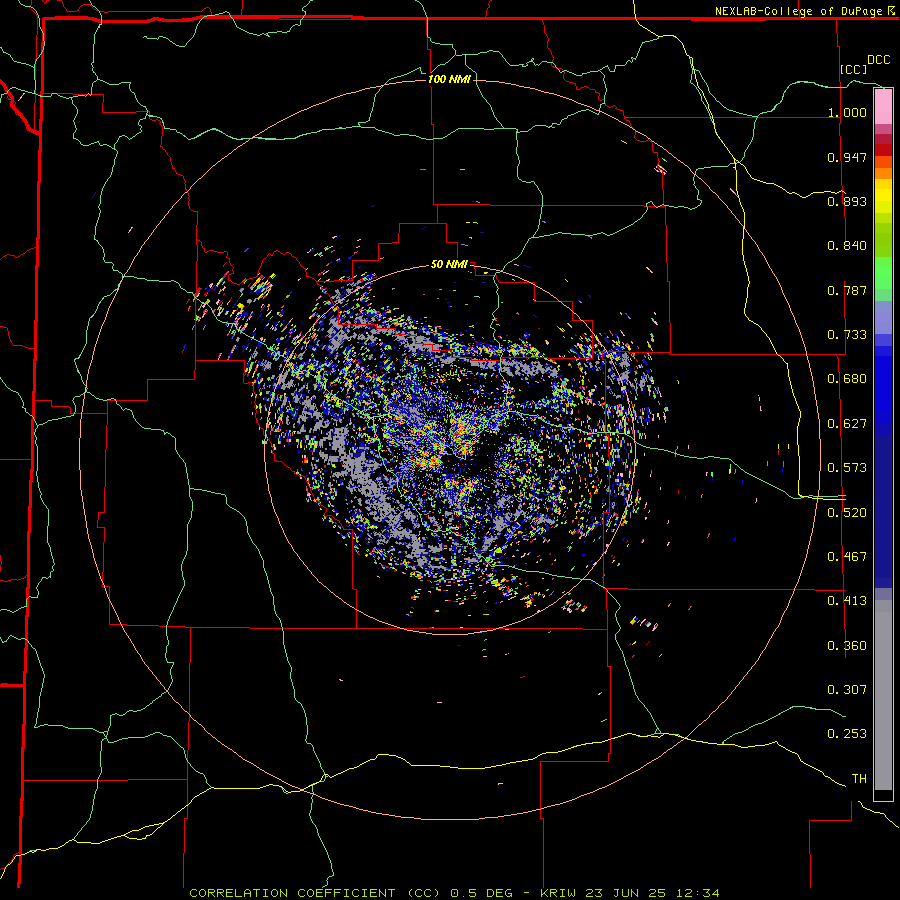This screenshot has width=900, height=900.
Task: Click the Correlation Coefficient caption at the bottom
Action: [454, 893]
